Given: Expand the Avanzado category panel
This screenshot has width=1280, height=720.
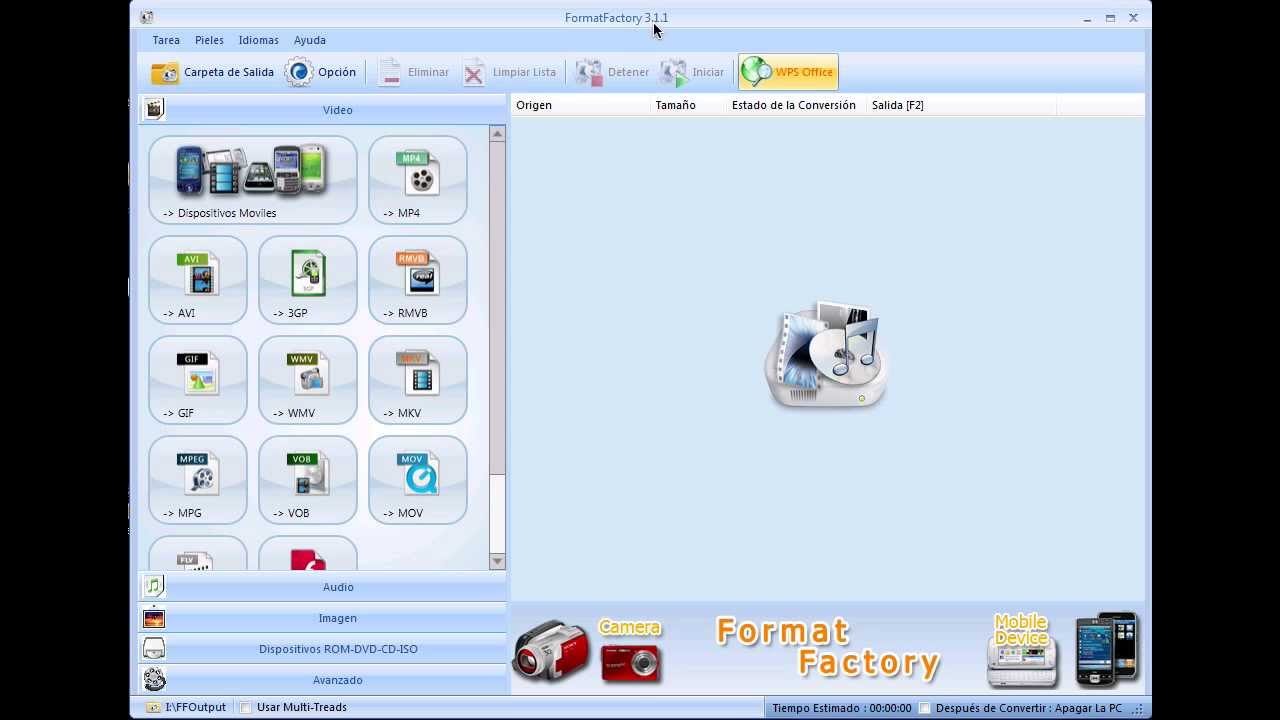Looking at the screenshot, I should pyautogui.click(x=322, y=680).
